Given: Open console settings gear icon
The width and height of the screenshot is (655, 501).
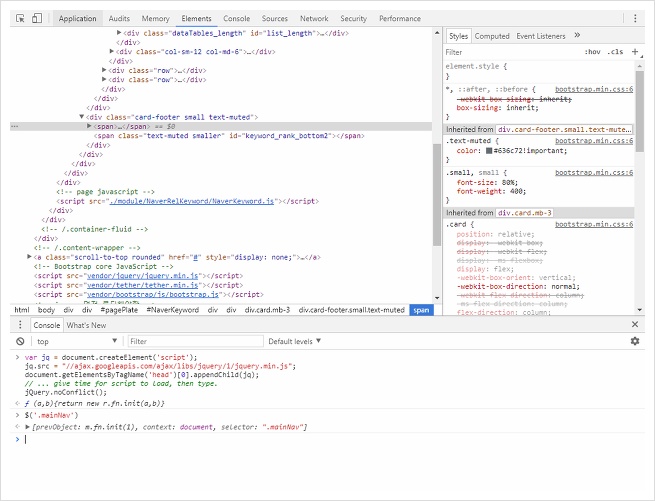Looking at the screenshot, I should [x=635, y=341].
